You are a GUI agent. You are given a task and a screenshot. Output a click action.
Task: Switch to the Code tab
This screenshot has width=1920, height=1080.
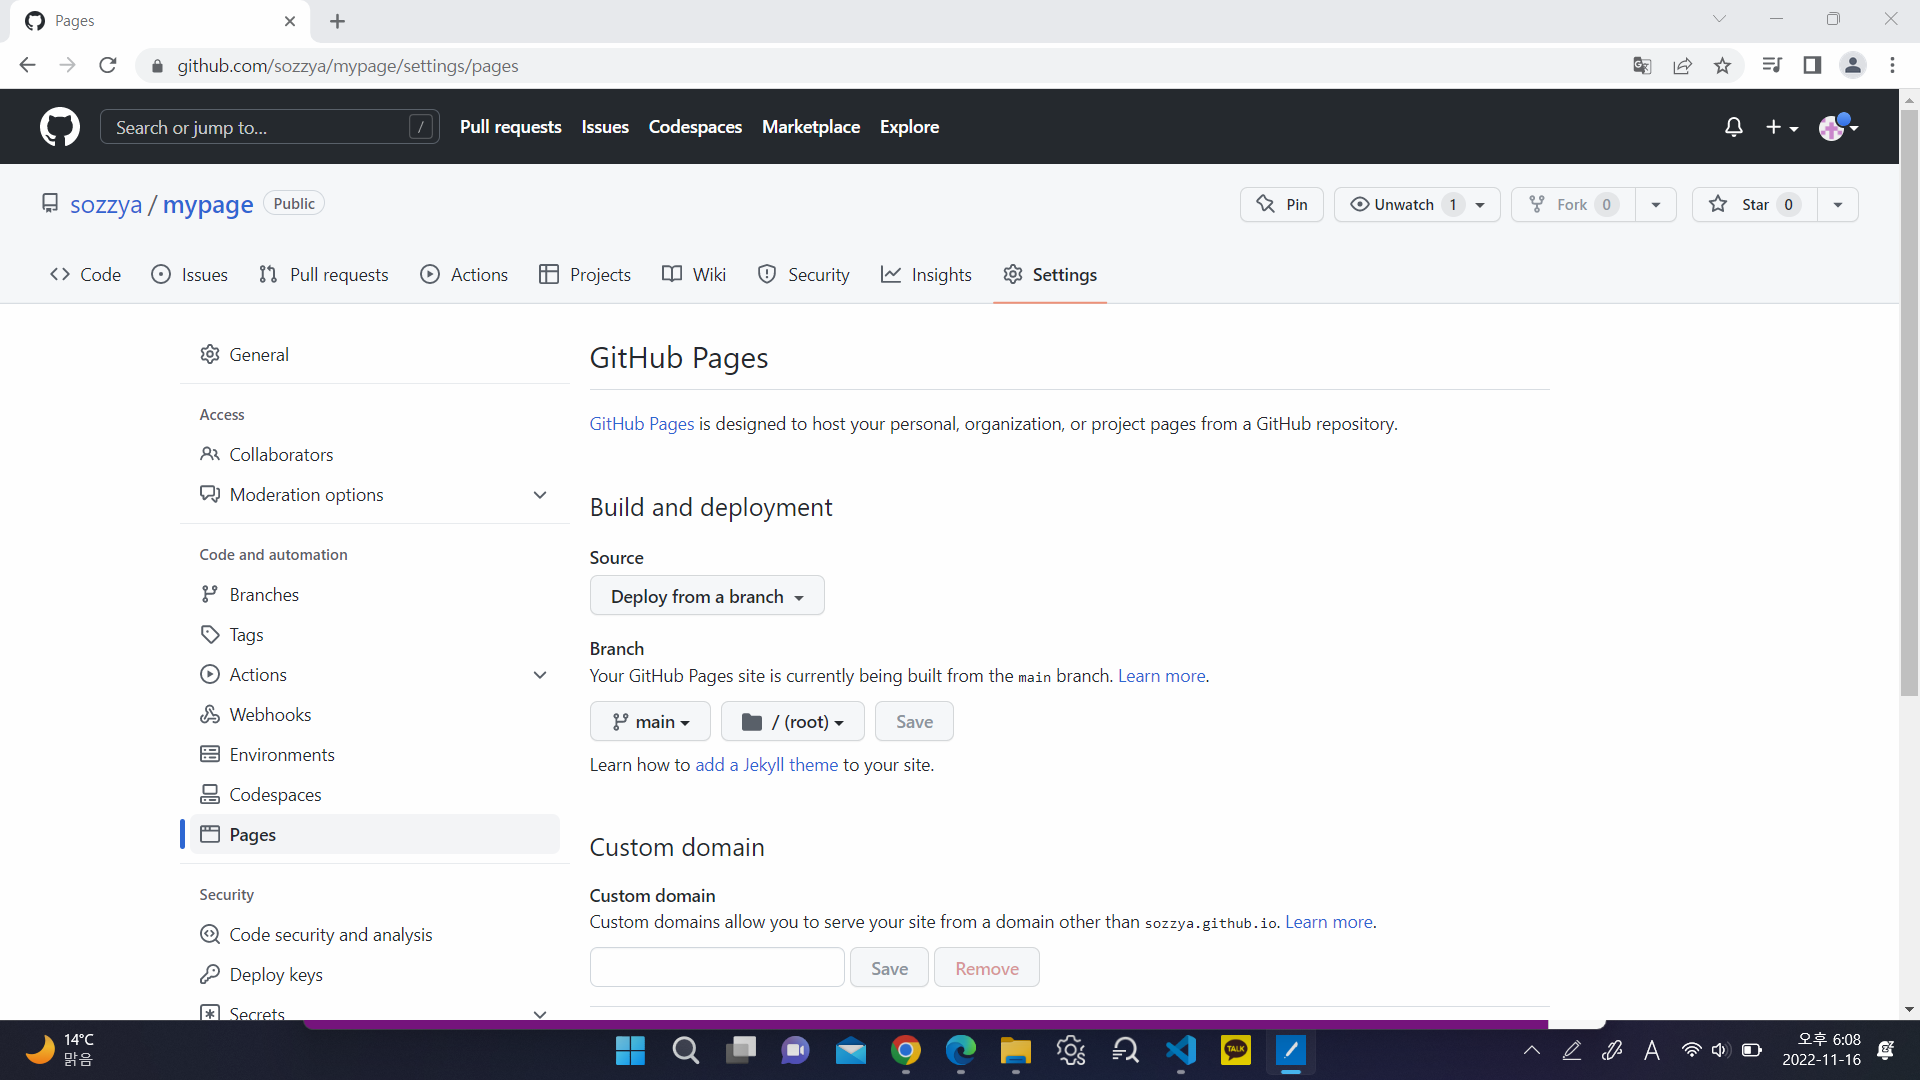86,275
